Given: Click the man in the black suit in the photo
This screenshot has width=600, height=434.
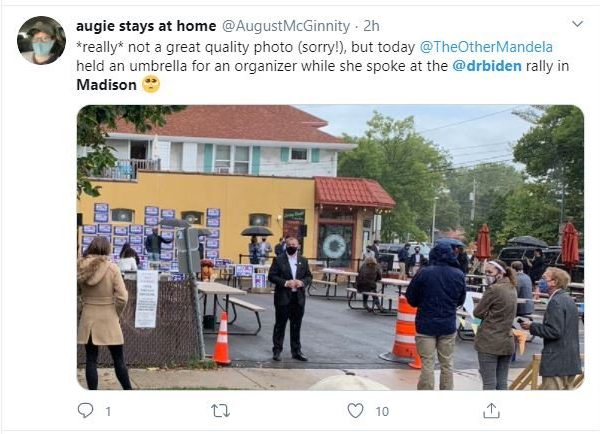Looking at the screenshot, I should pos(290,299).
